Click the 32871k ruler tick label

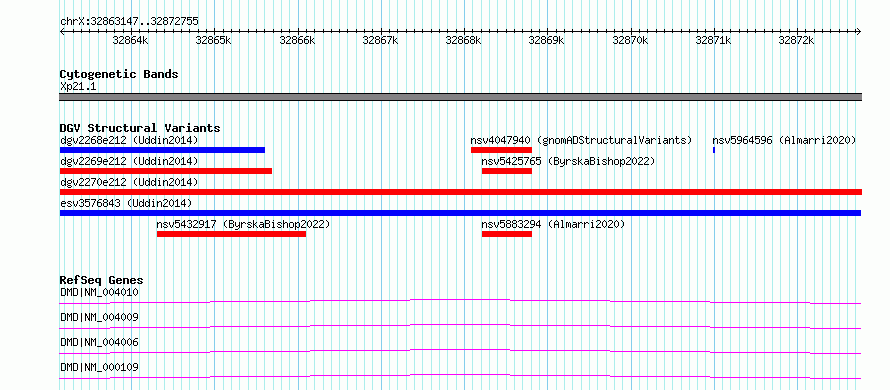(713, 41)
